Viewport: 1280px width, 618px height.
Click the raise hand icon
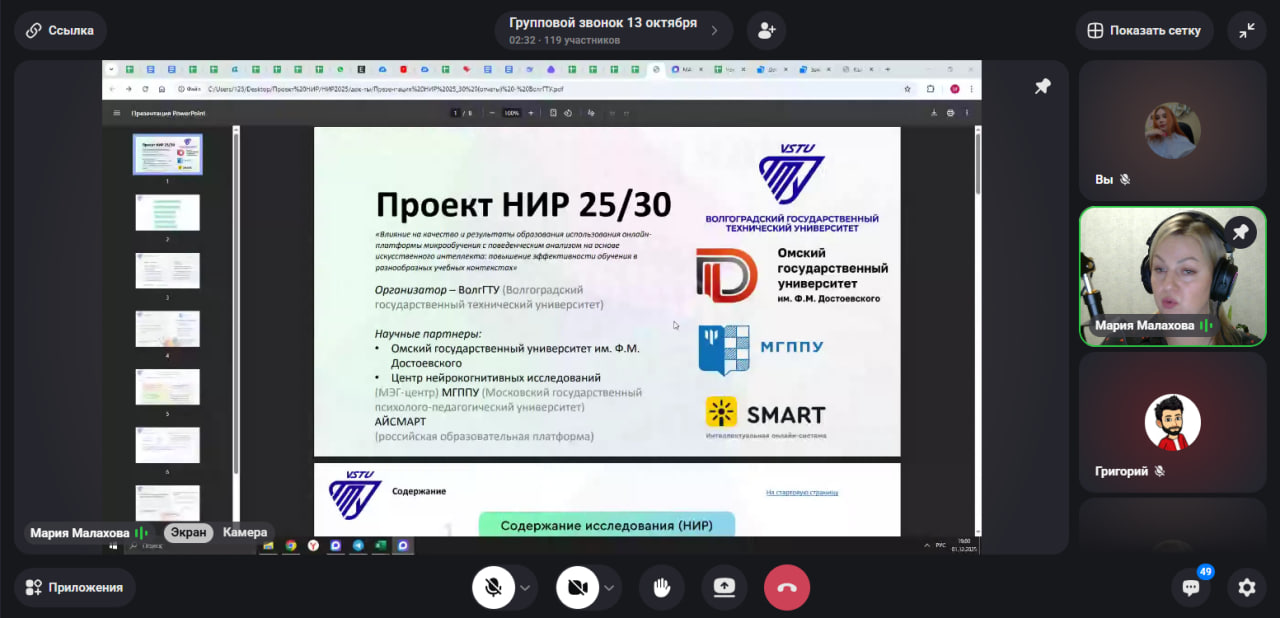point(661,588)
